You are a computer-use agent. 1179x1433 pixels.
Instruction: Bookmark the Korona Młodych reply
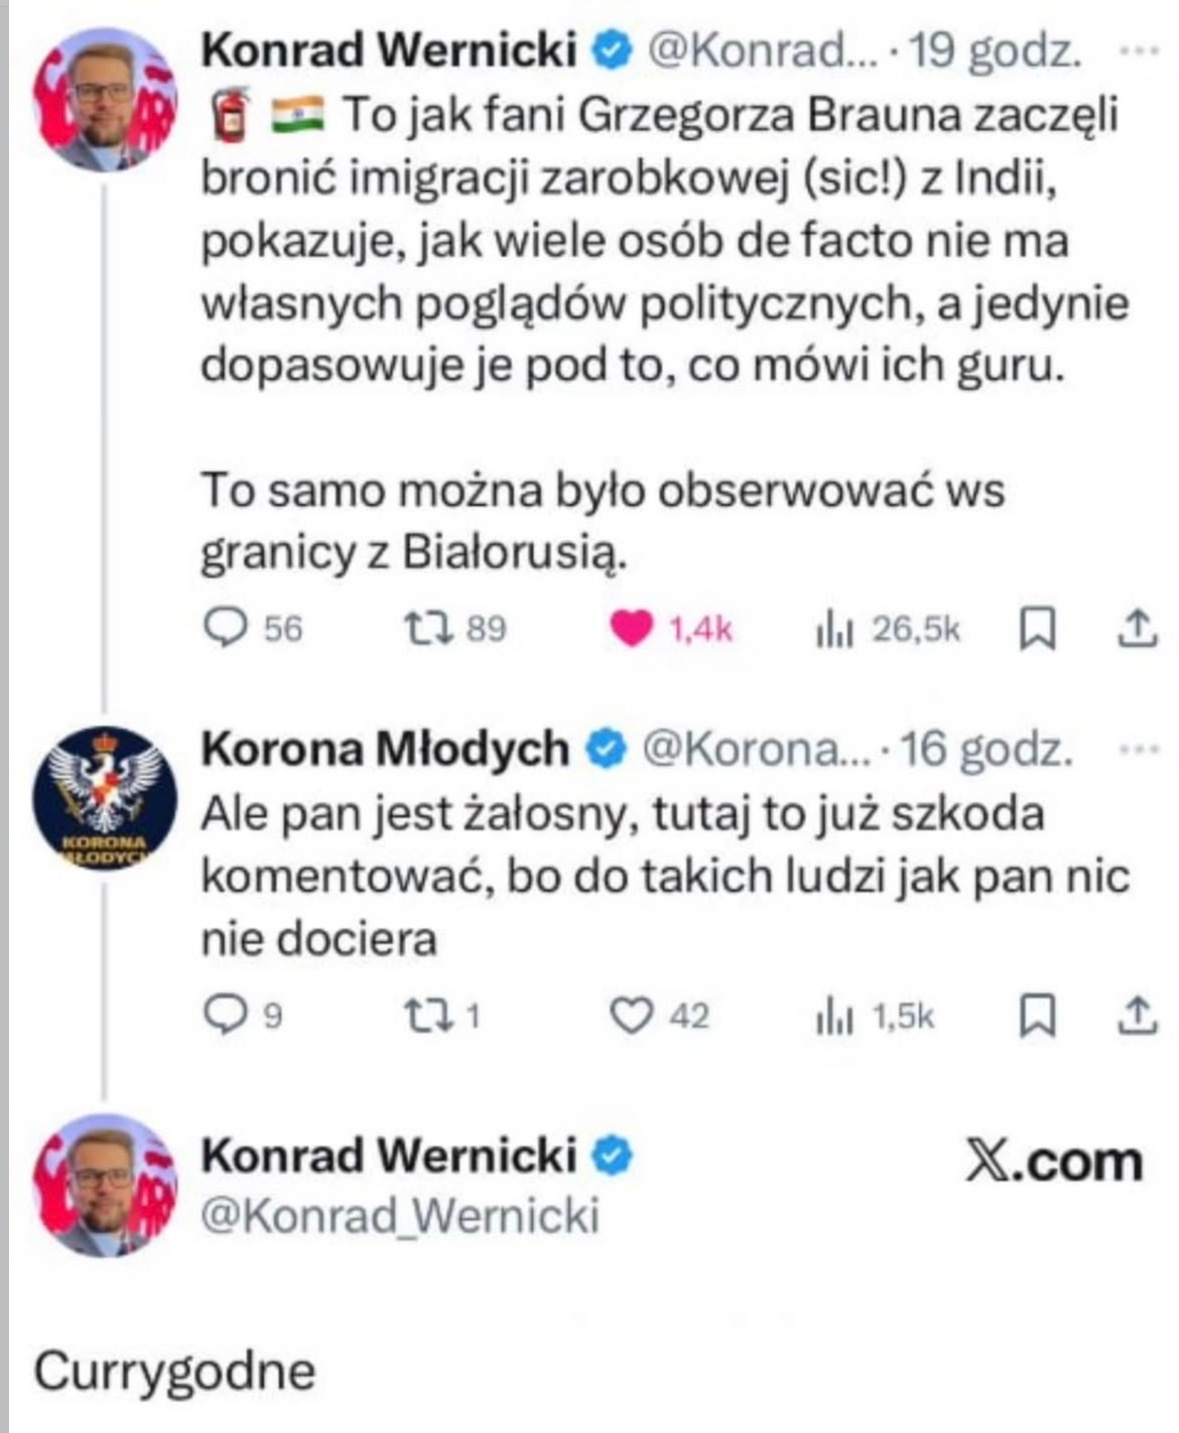tap(1036, 1017)
